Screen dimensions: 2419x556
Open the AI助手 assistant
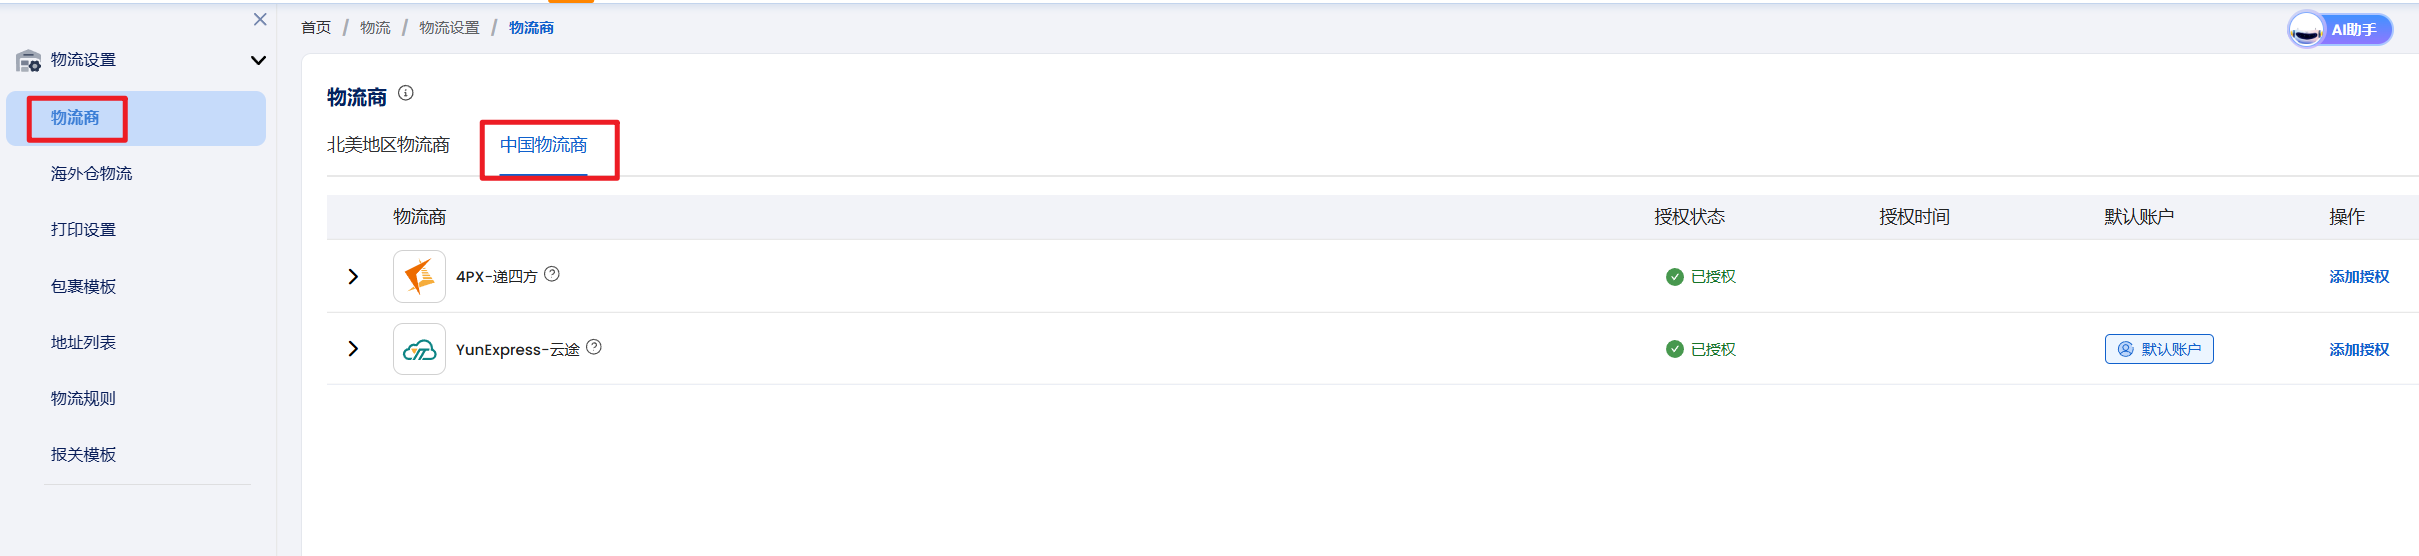point(2340,30)
